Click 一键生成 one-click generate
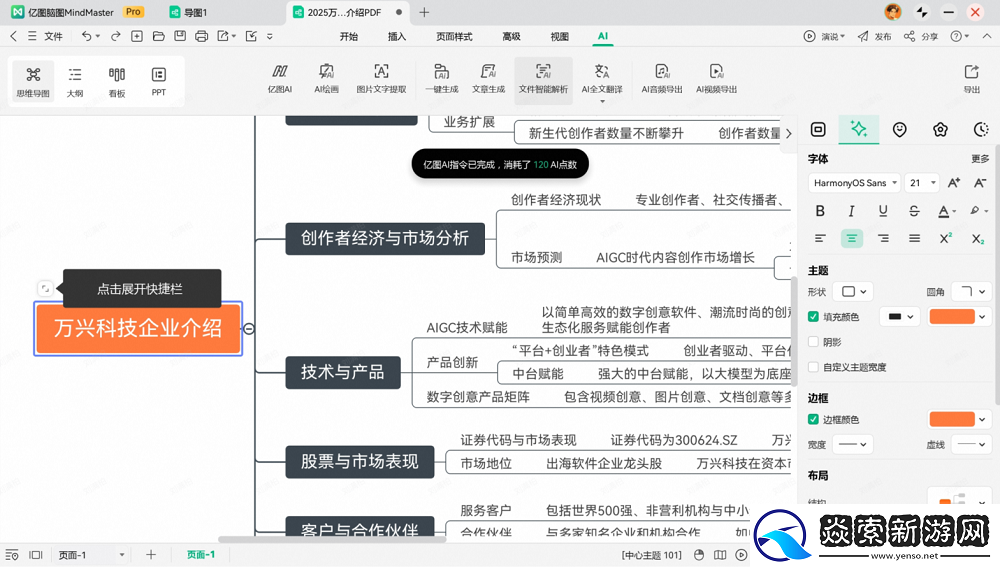1000x567 pixels. click(x=442, y=80)
